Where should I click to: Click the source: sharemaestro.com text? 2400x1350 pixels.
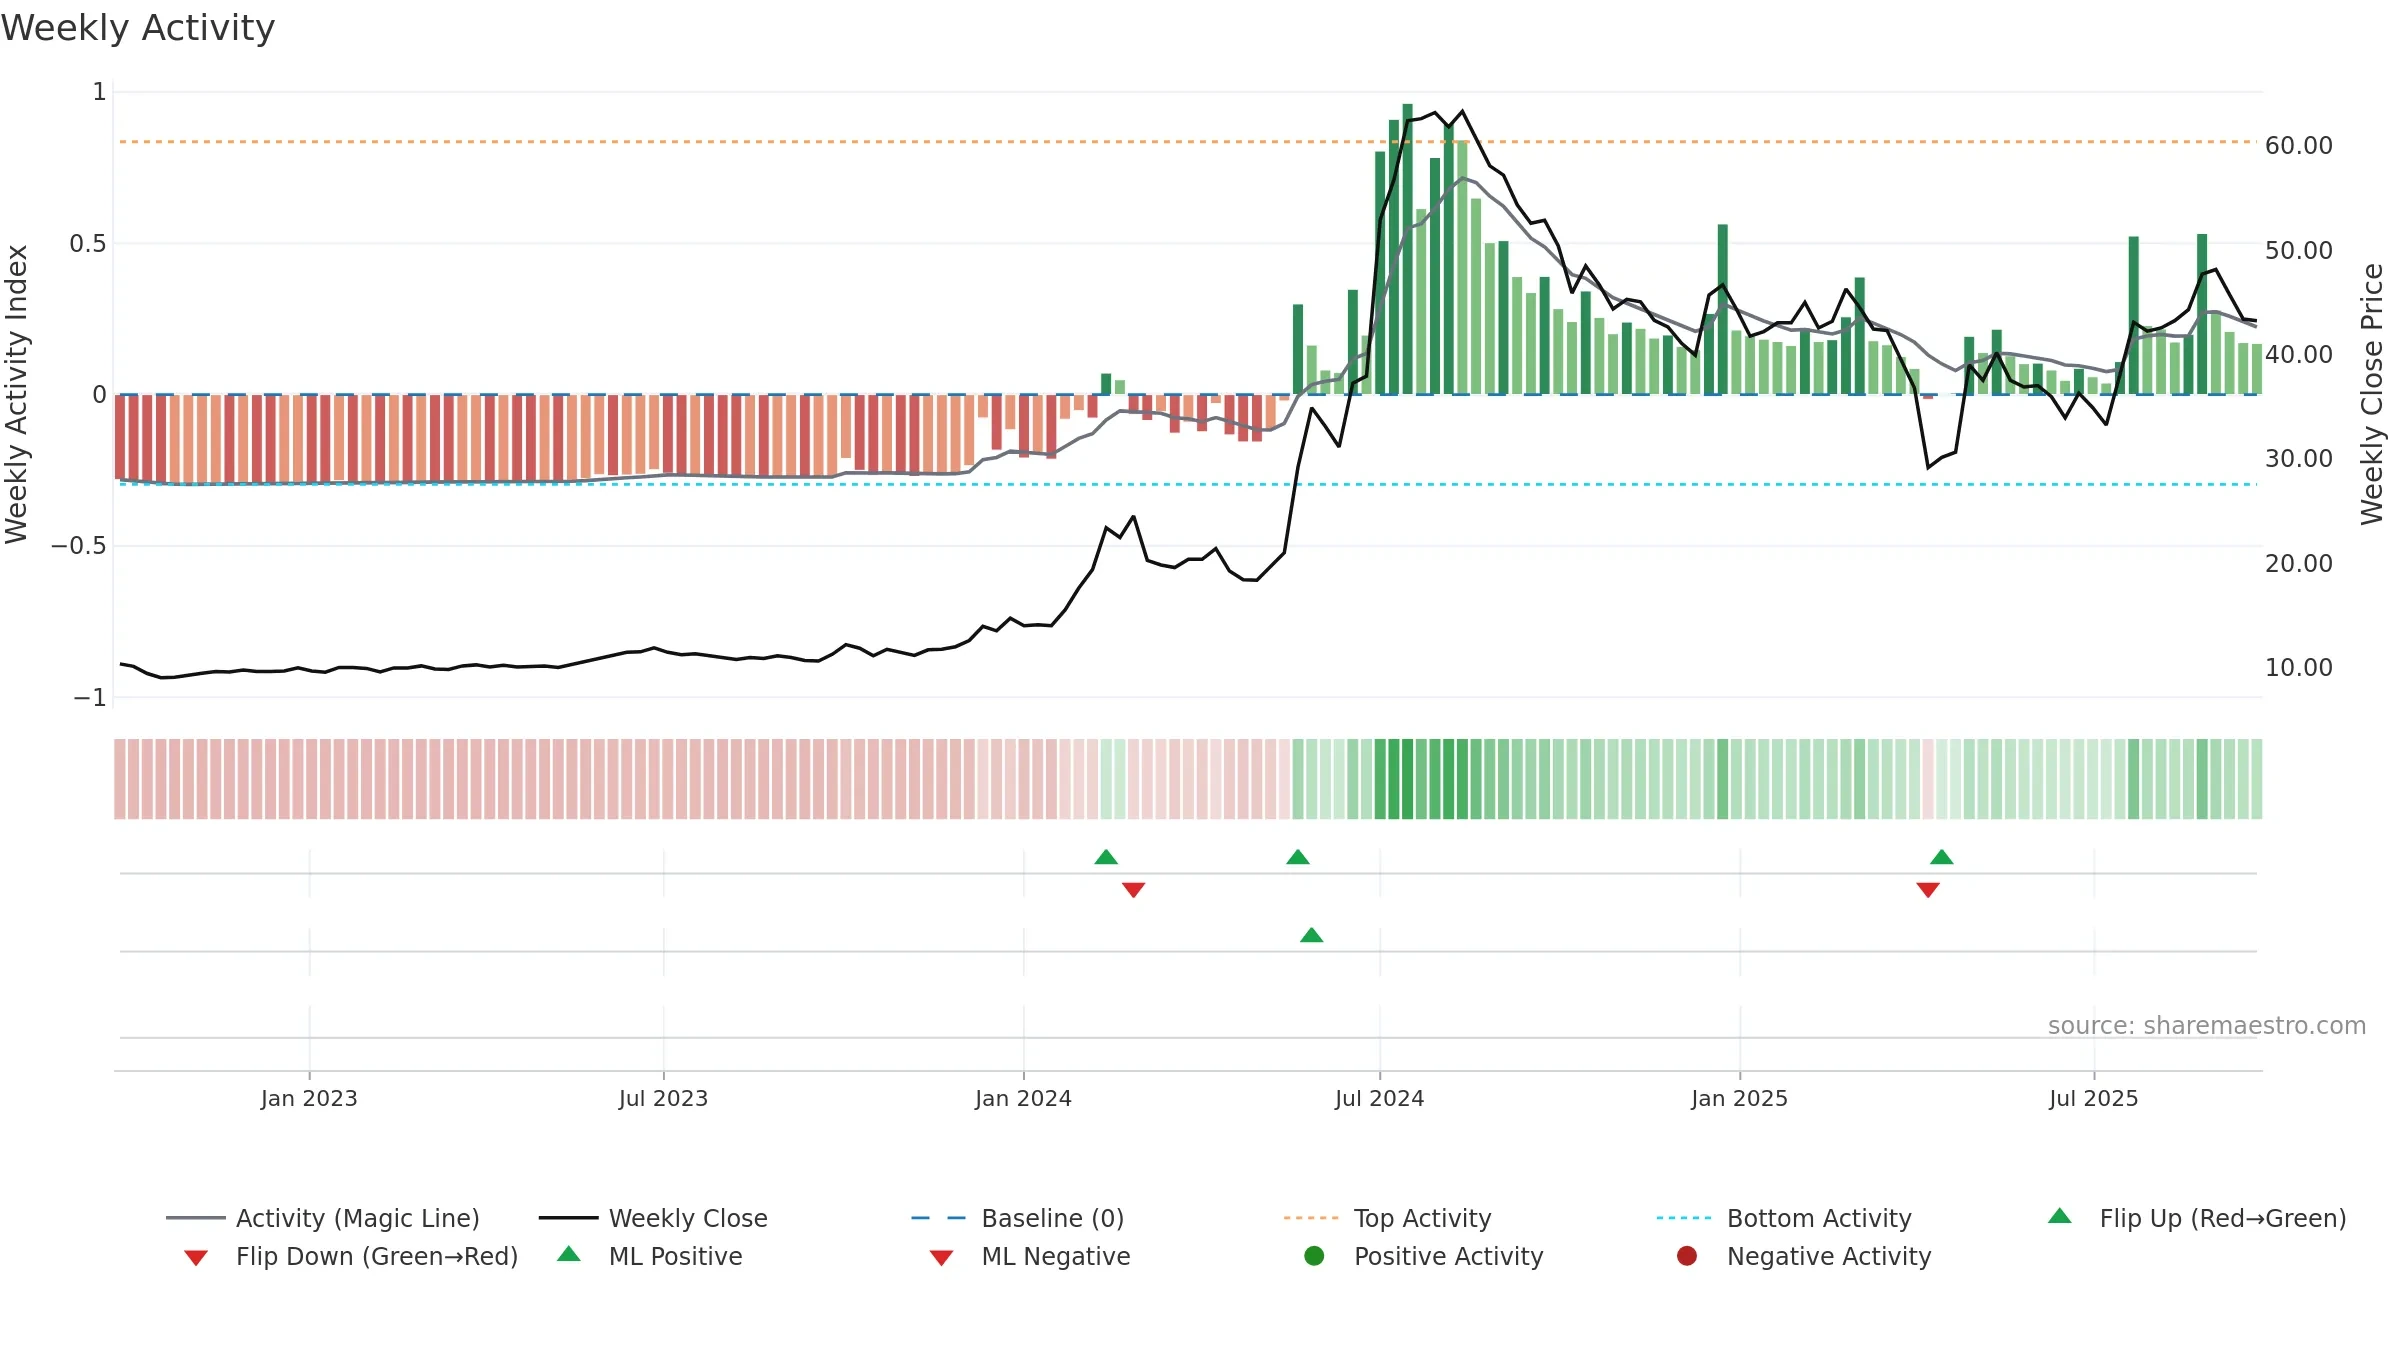[2206, 1025]
